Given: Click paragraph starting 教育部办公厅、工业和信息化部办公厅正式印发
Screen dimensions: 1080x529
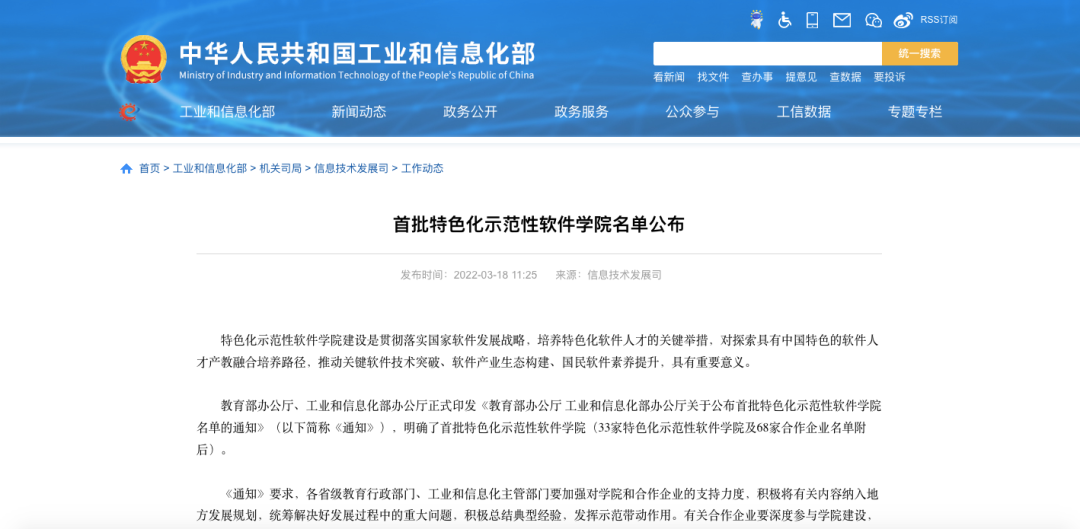Looking at the screenshot, I should tap(539, 428).
